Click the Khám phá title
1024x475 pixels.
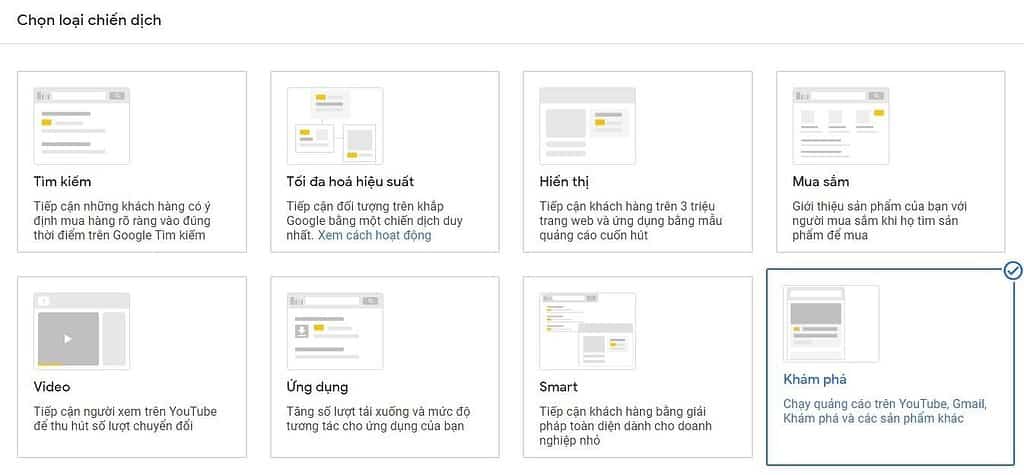pos(814,379)
